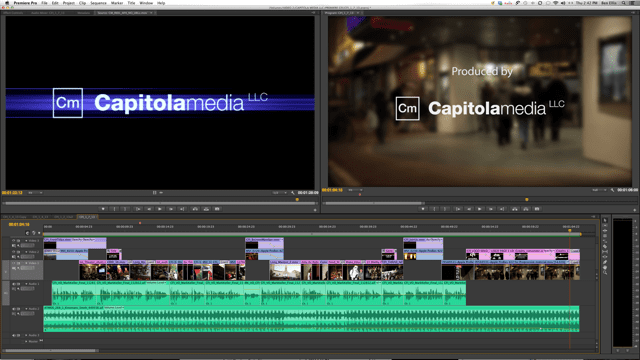
Task: Select the Track Select tool
Action: pyautogui.click(x=605, y=226)
